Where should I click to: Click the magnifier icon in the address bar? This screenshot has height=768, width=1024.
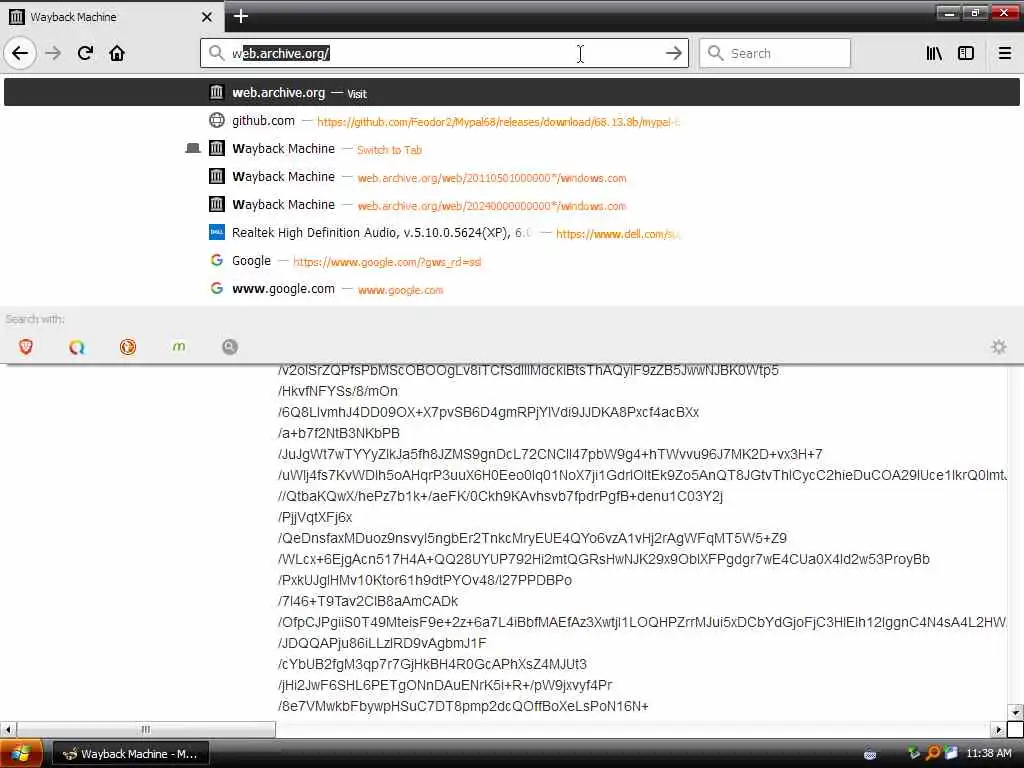click(x=216, y=53)
